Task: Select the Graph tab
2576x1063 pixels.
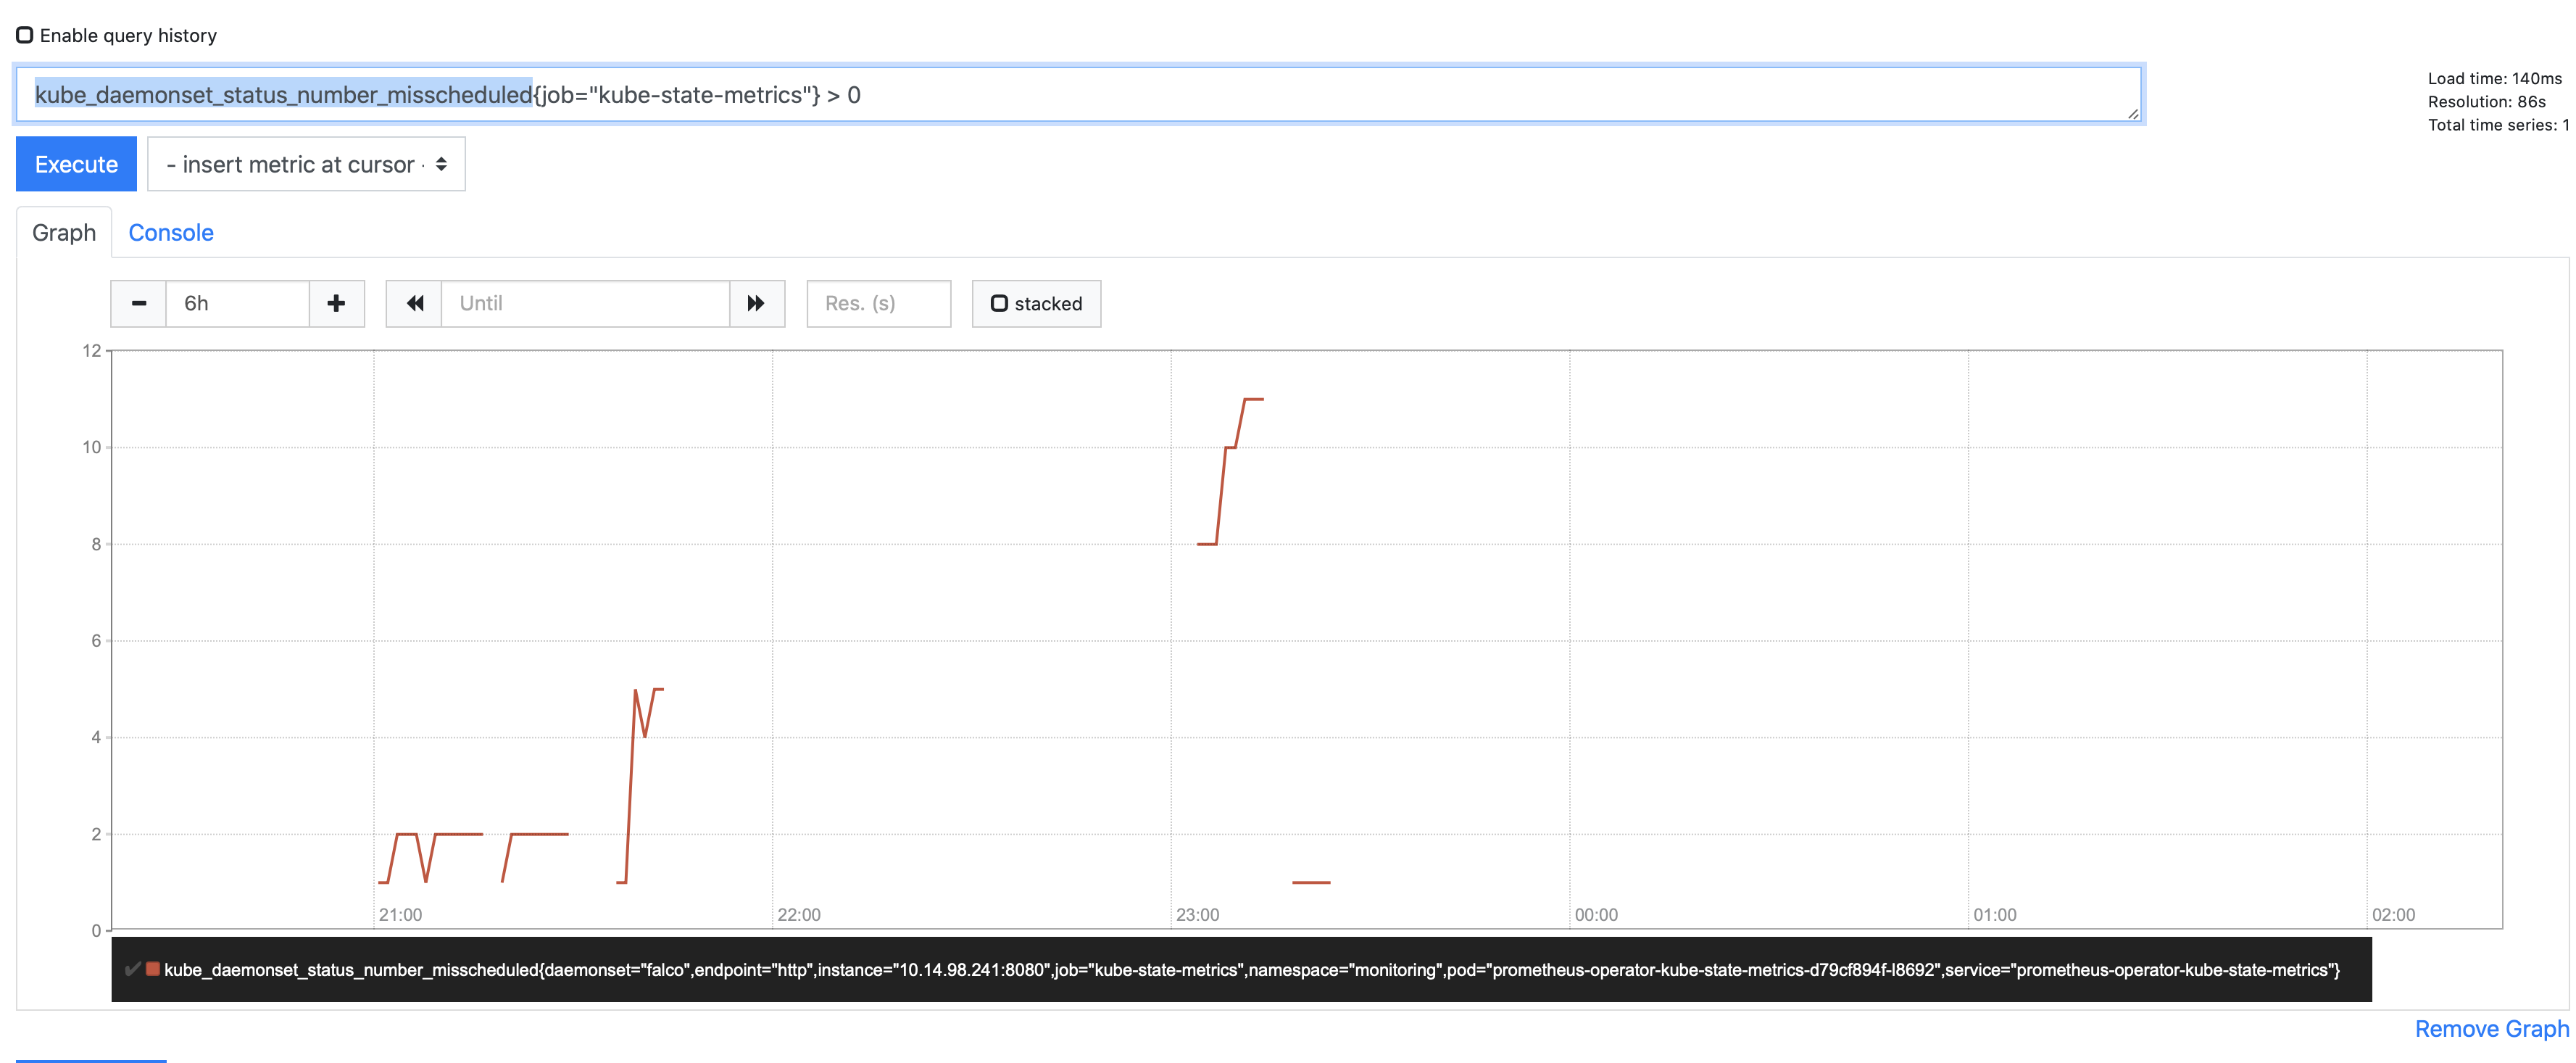Action: (62, 232)
